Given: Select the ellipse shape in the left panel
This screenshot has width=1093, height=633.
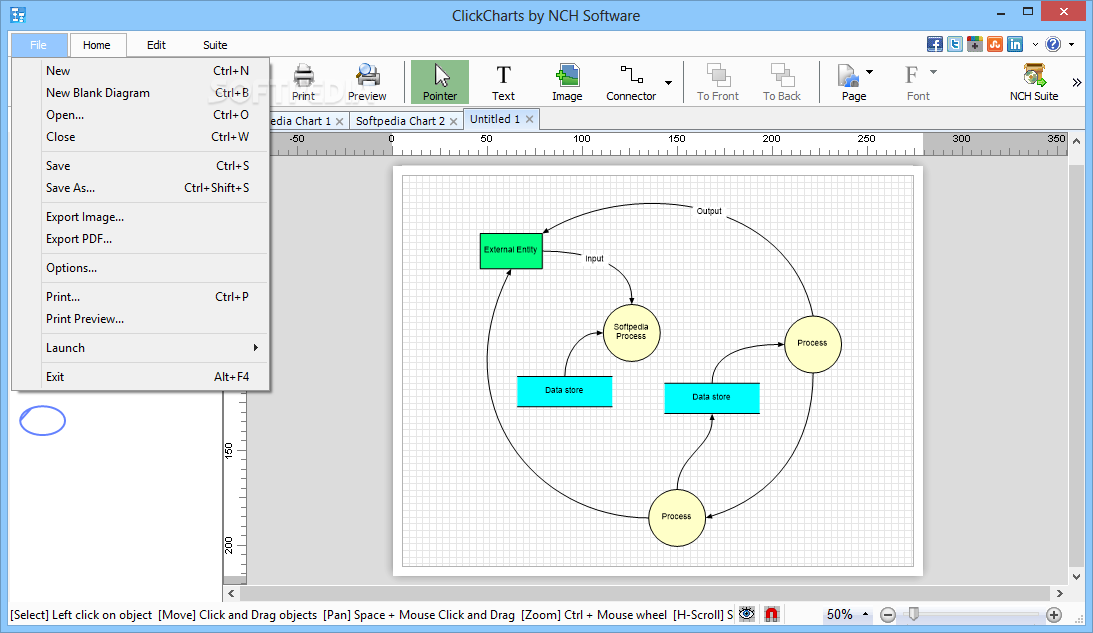Looking at the screenshot, I should (x=43, y=421).
